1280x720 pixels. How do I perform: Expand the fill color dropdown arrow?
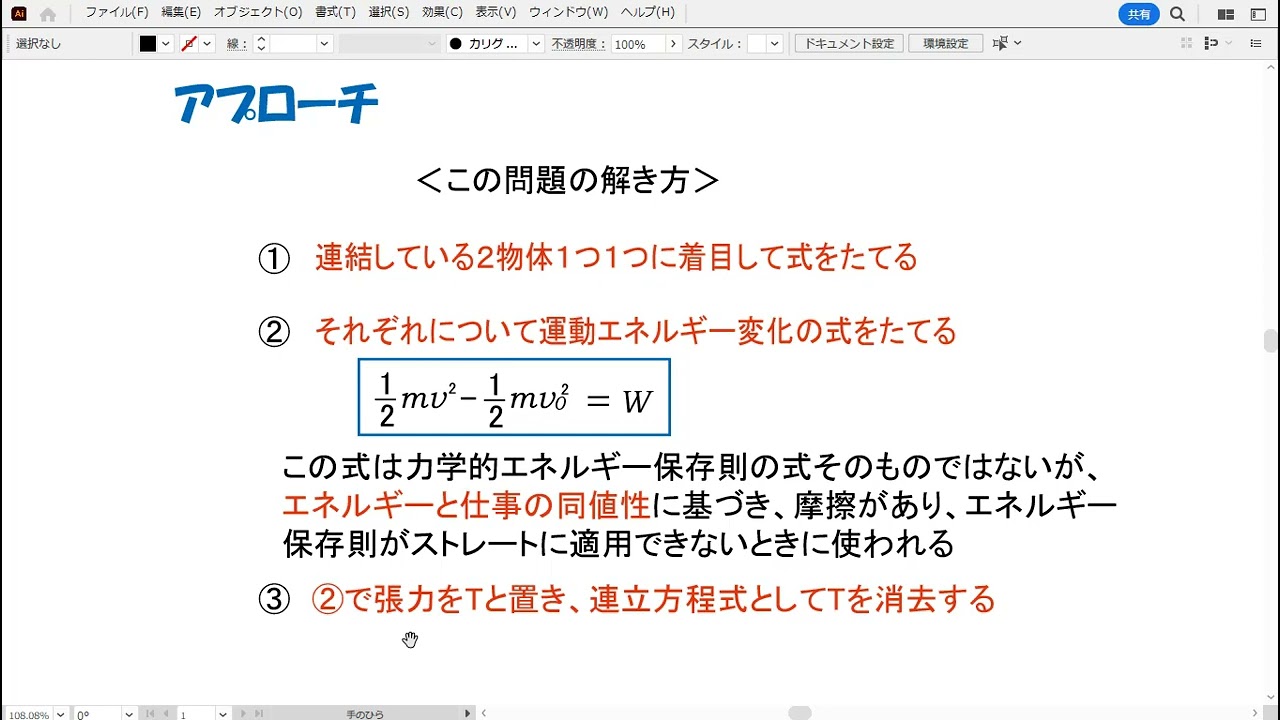pos(166,44)
